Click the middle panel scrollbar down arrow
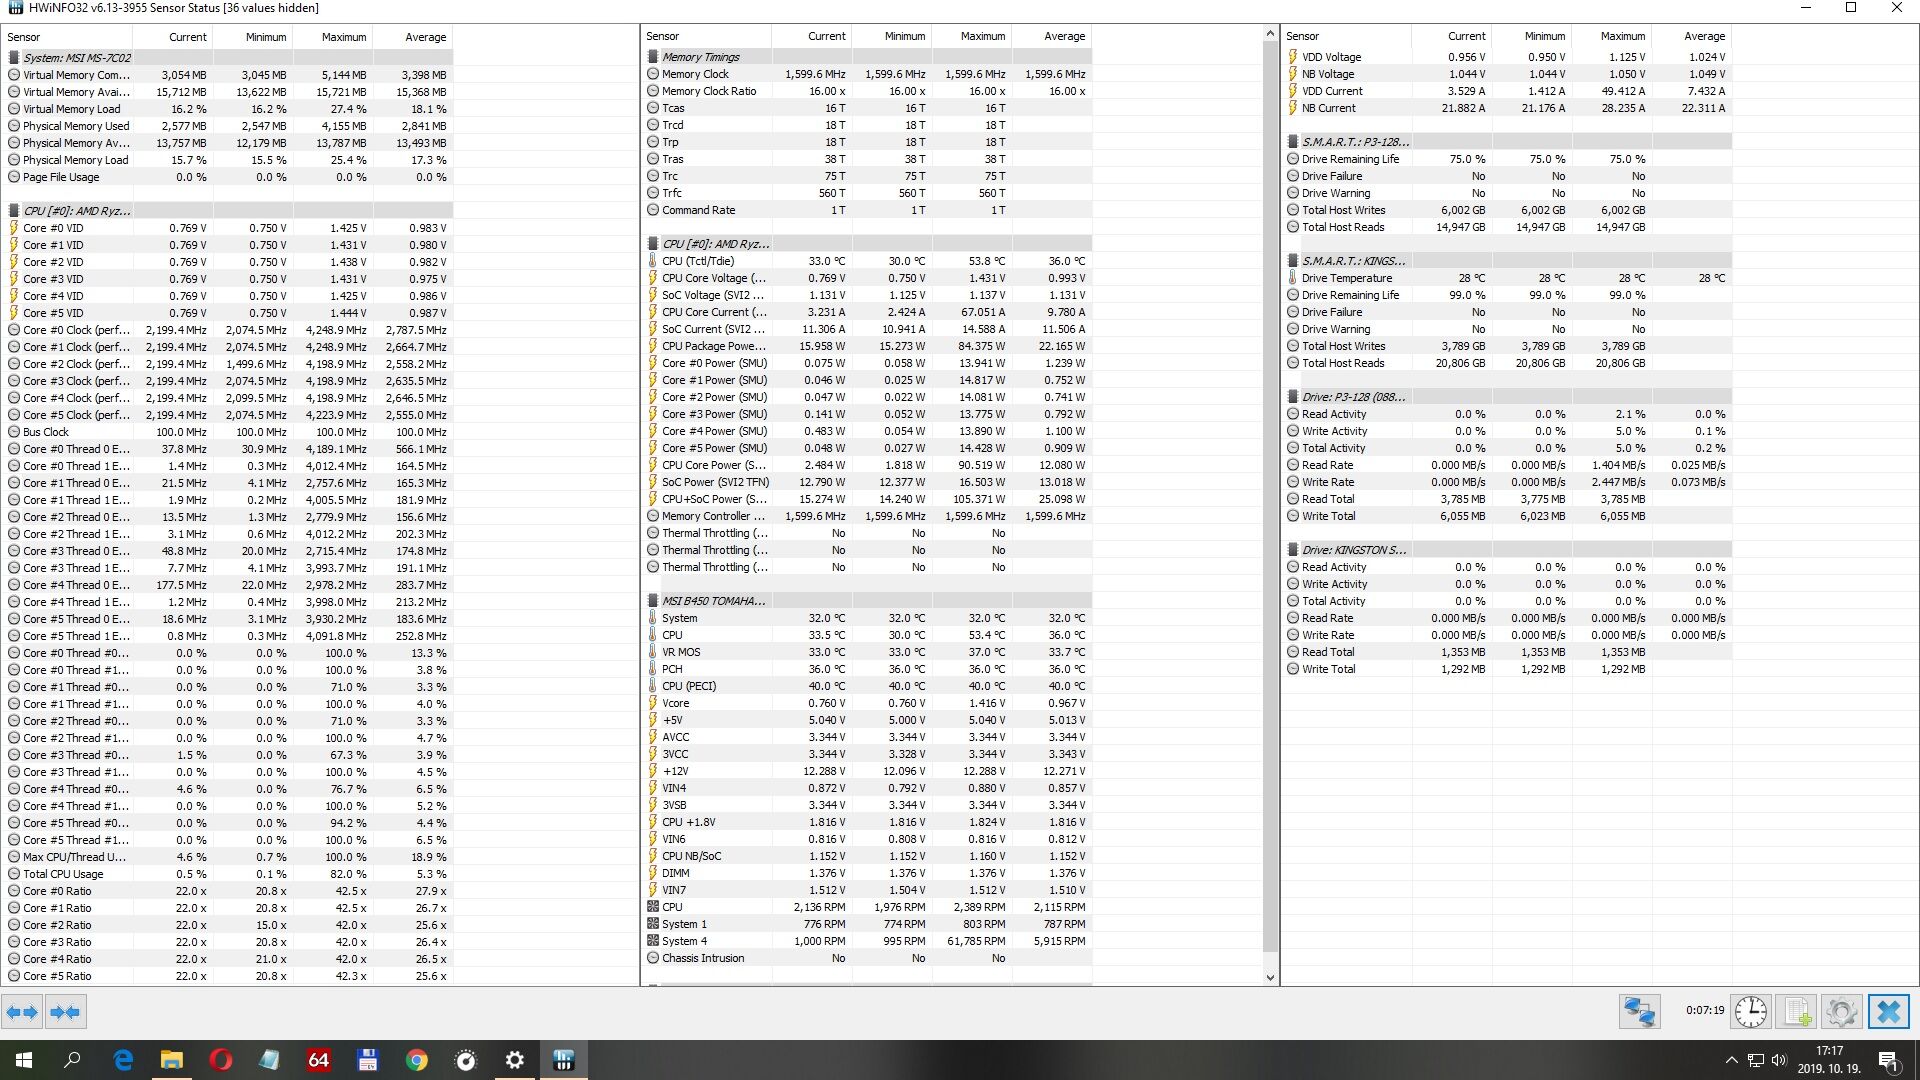The image size is (1920, 1080). tap(1271, 978)
